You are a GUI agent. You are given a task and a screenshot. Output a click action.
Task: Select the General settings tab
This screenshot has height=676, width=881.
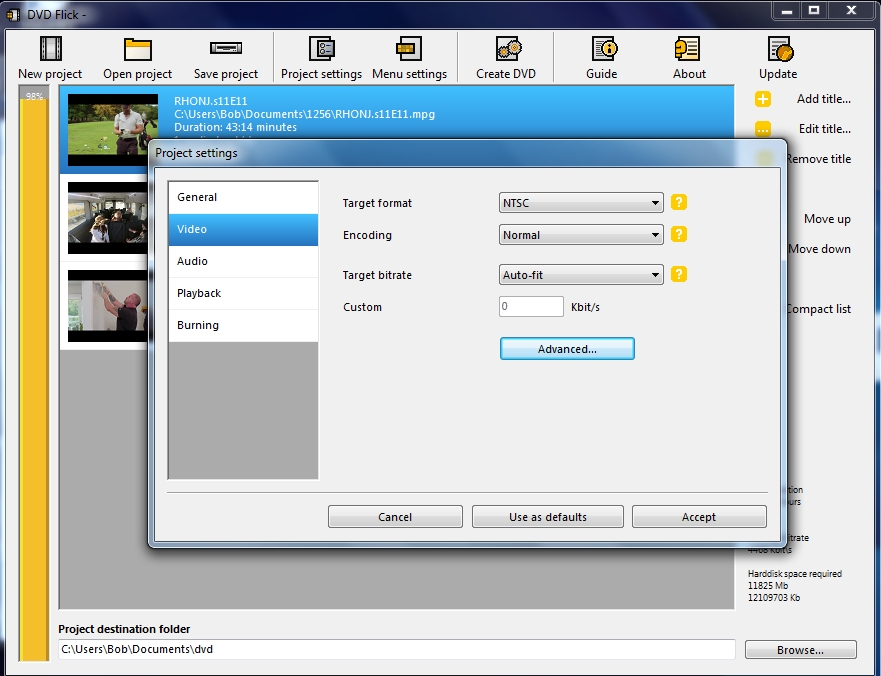pyautogui.click(x=243, y=197)
